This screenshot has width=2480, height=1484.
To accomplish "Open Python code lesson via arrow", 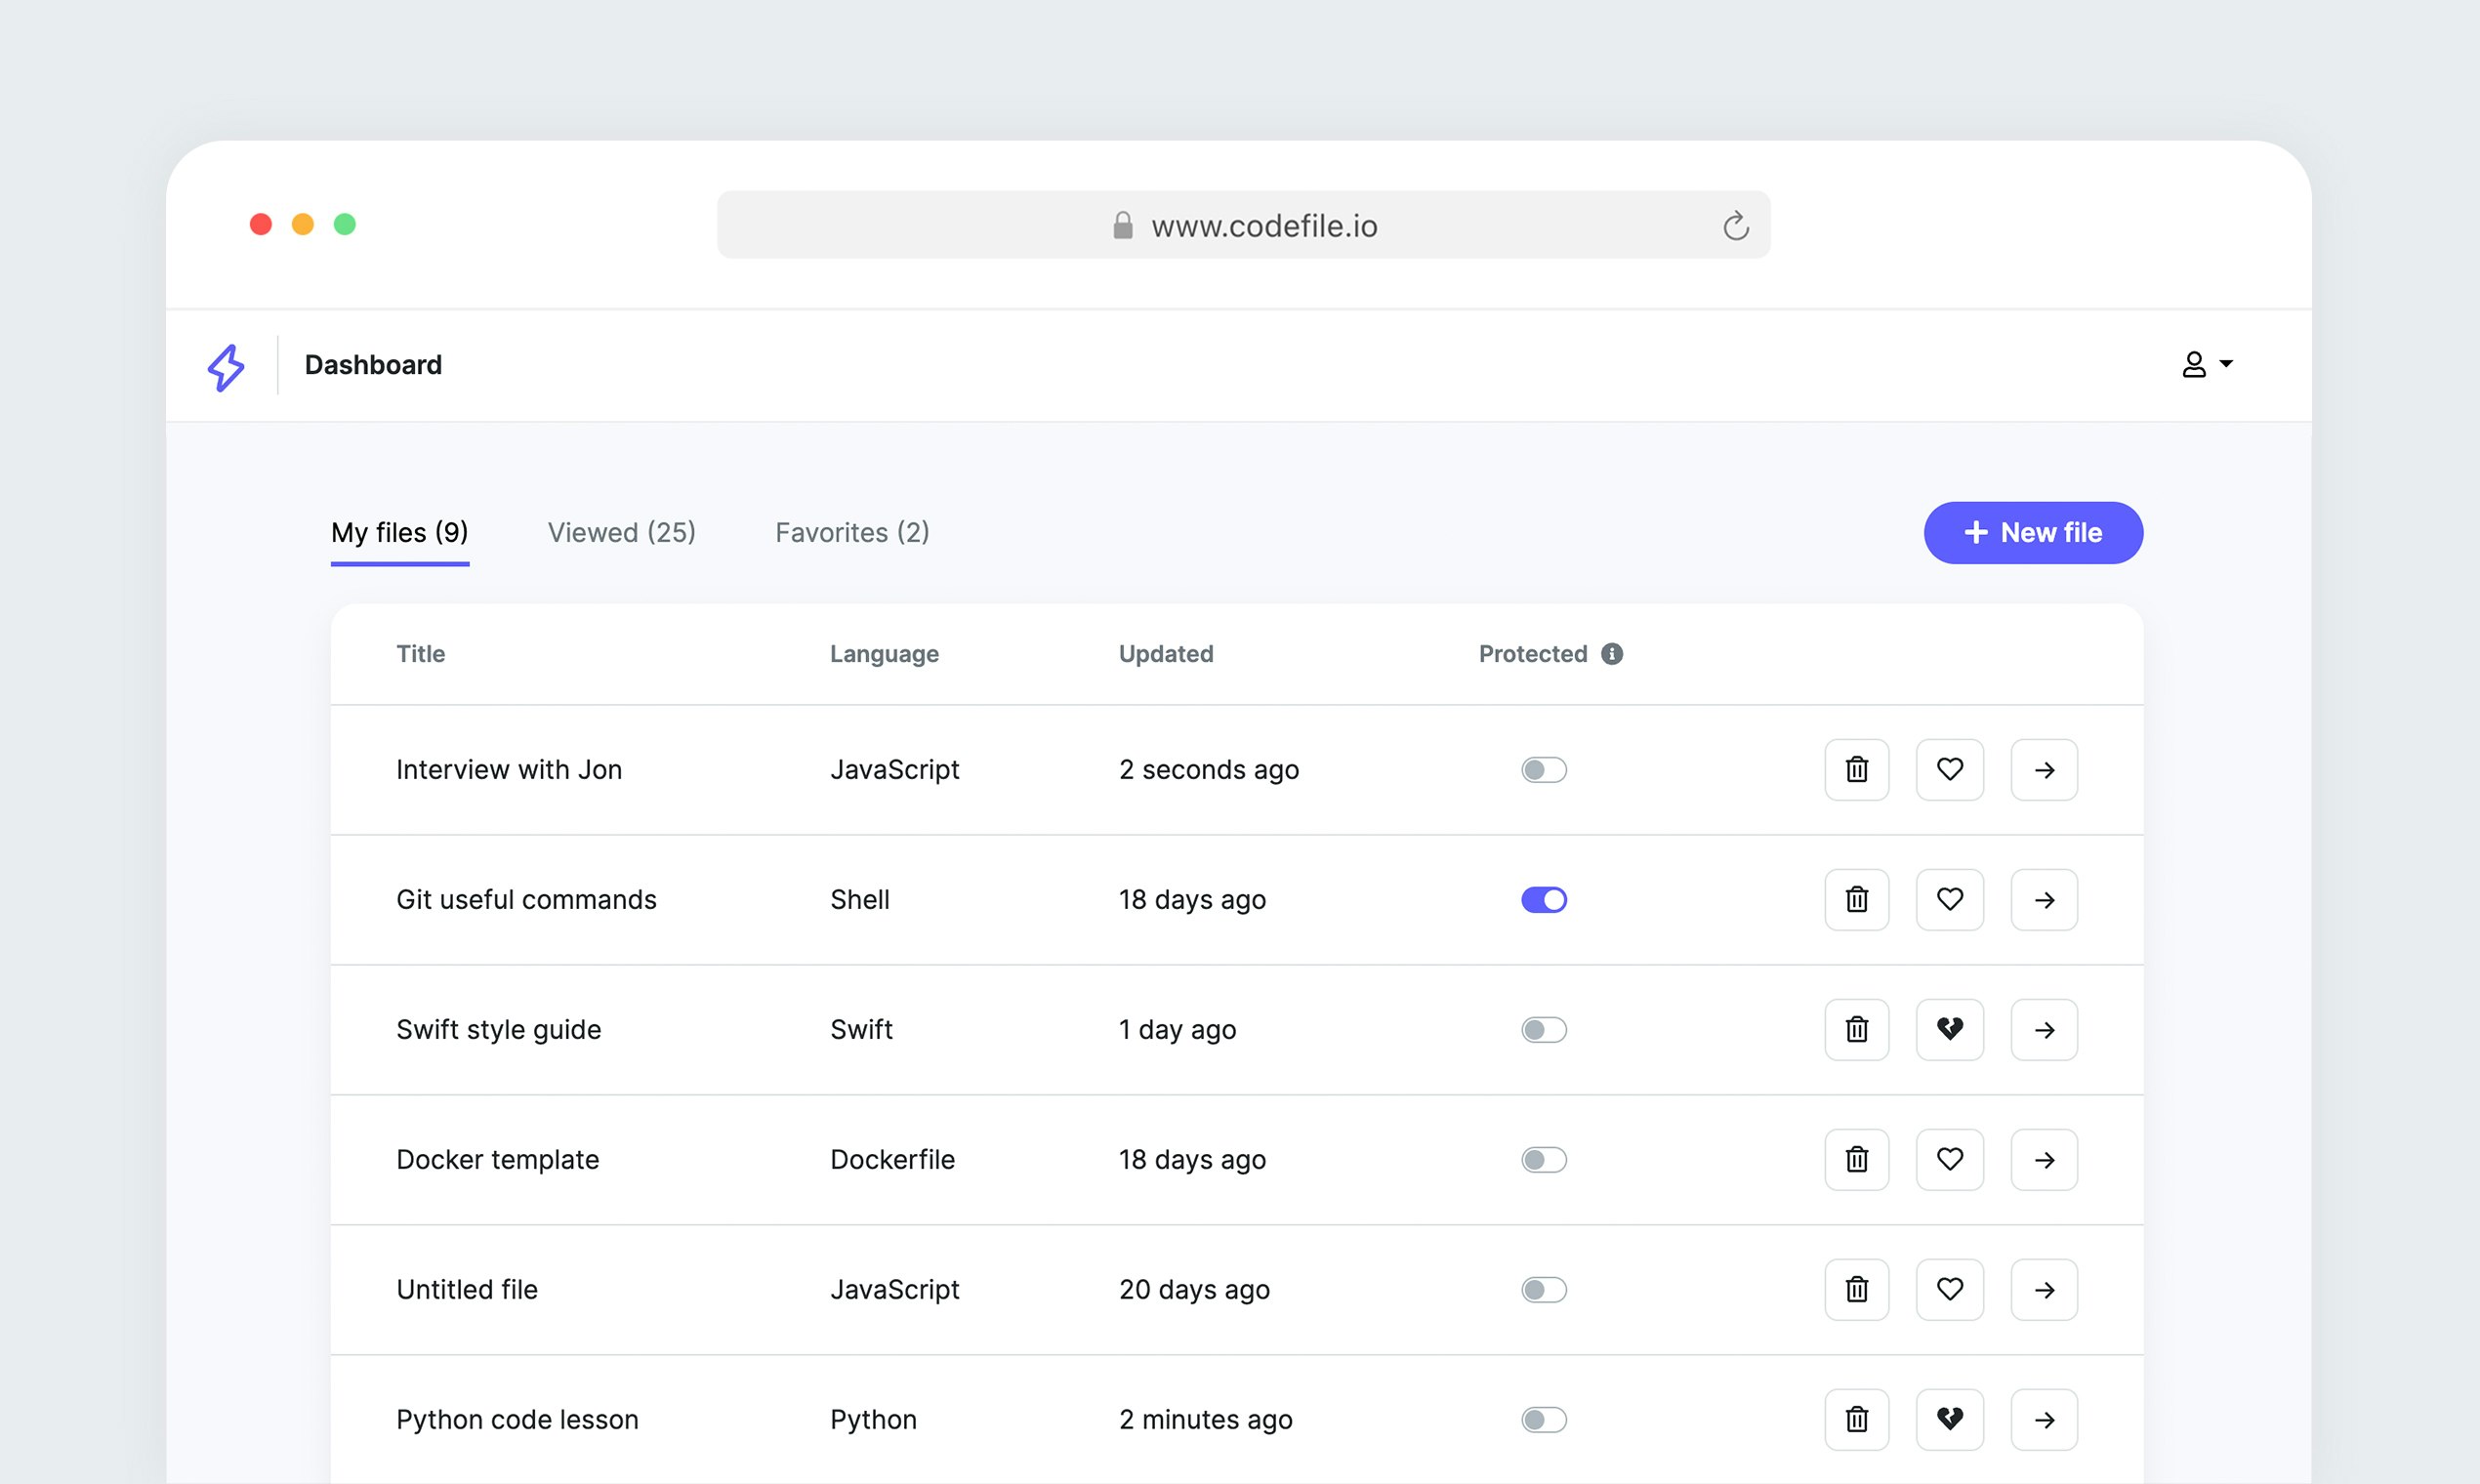I will click(x=2044, y=1420).
